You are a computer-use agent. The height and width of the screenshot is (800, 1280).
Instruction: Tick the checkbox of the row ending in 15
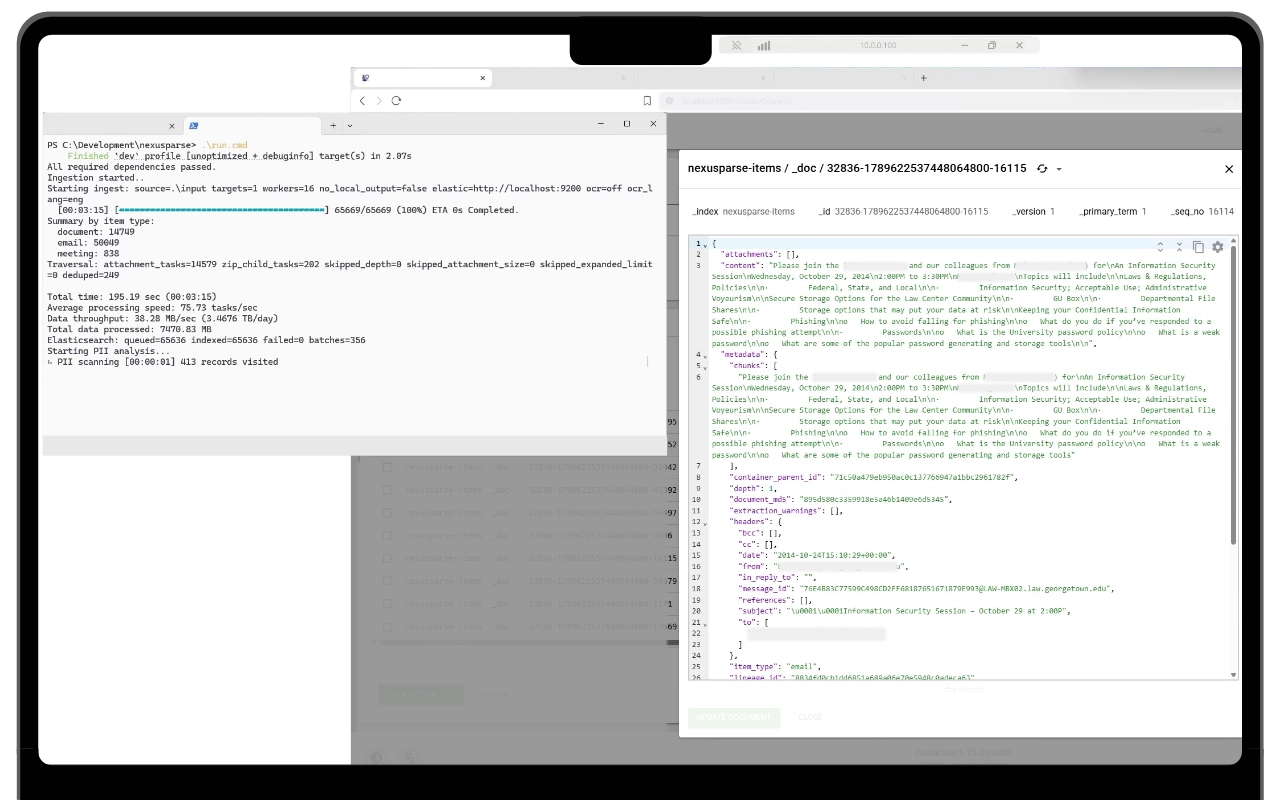click(x=386, y=558)
